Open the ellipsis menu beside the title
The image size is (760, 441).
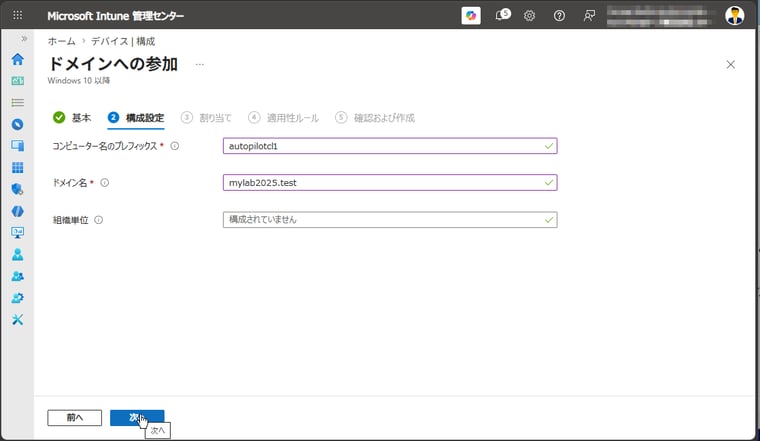(x=200, y=64)
